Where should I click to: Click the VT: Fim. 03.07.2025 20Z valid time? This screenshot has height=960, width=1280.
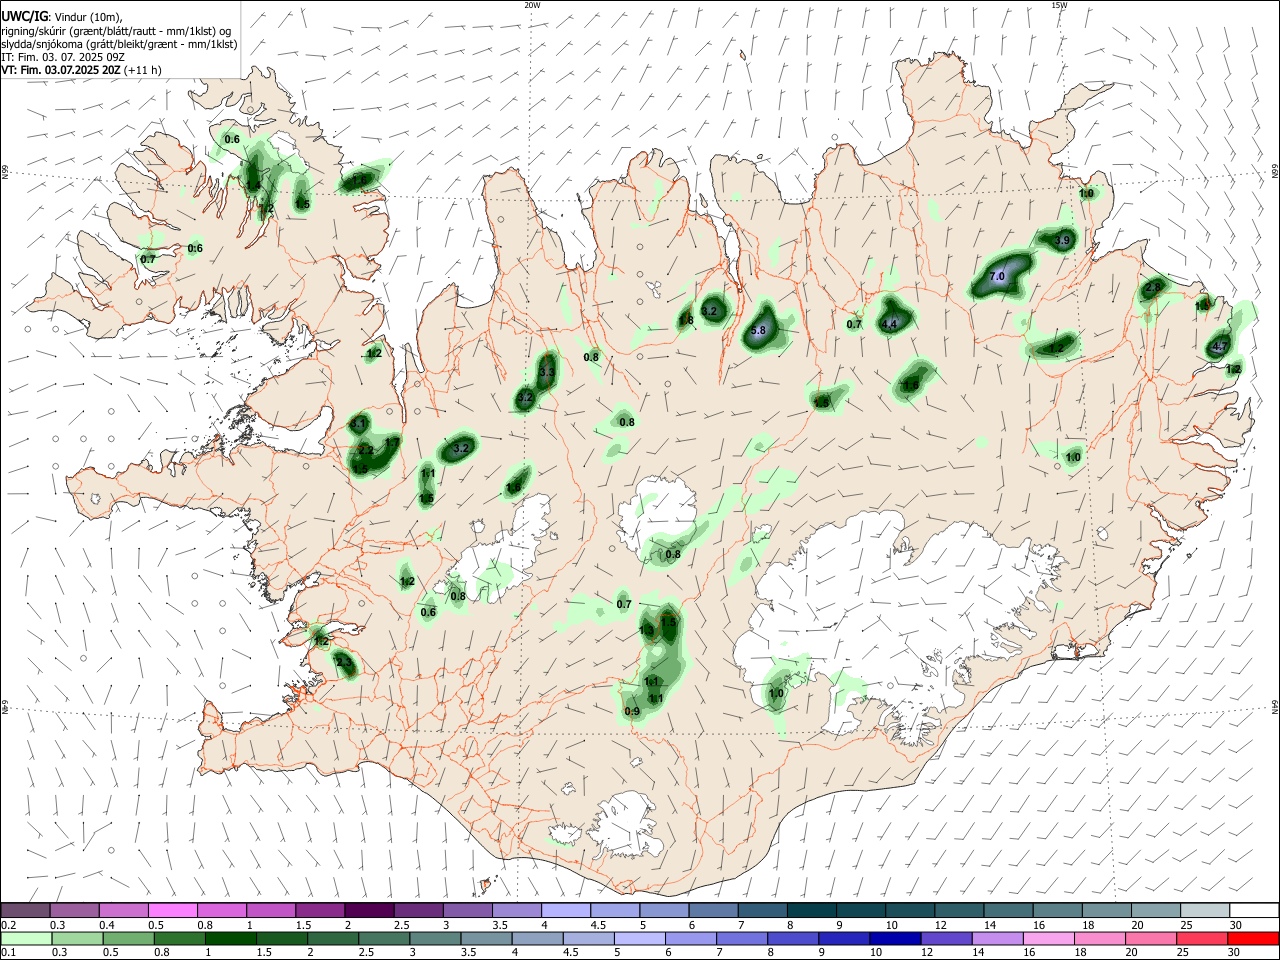pos(62,70)
